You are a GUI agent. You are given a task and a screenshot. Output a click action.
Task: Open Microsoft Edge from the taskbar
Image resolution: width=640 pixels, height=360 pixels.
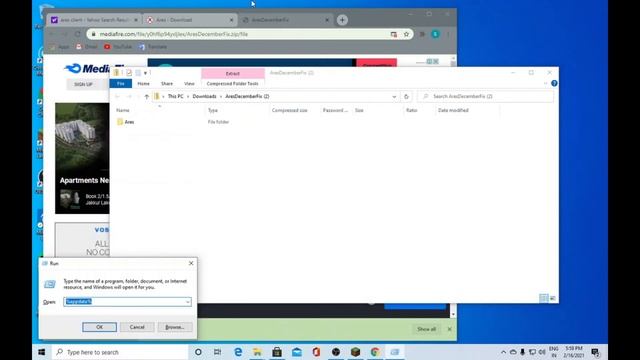[x=238, y=352]
